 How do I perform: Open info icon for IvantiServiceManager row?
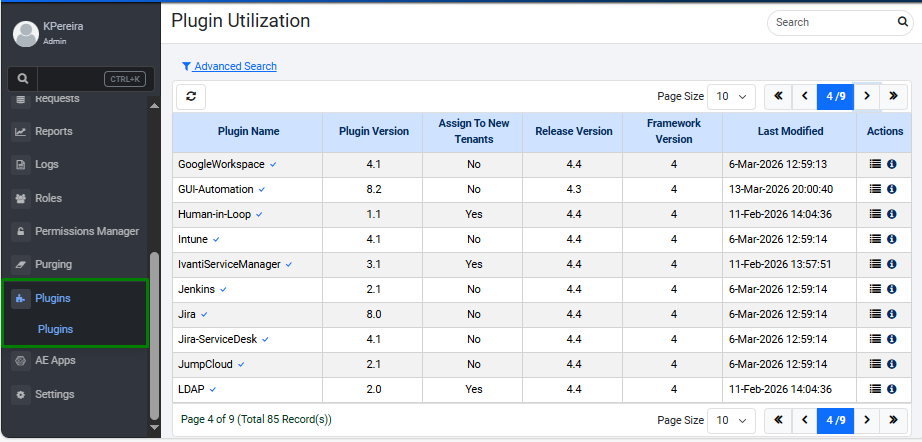[891, 264]
